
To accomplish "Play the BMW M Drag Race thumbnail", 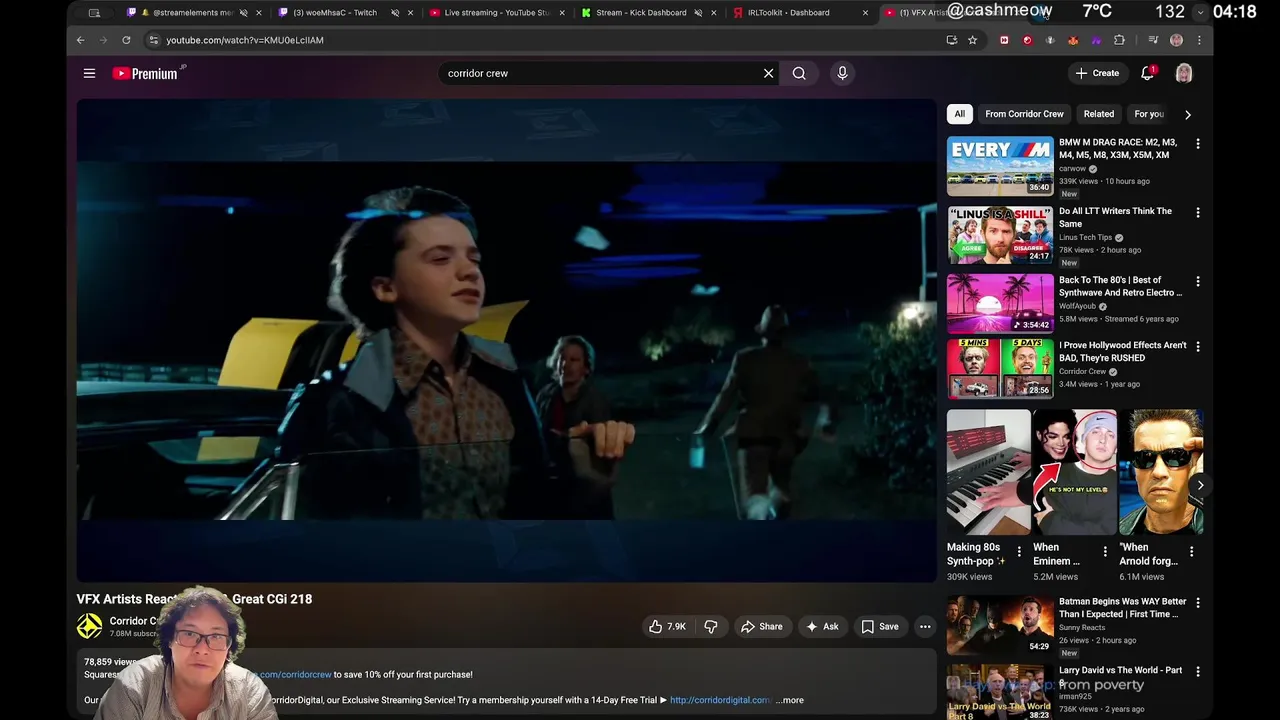I will [1000, 166].
